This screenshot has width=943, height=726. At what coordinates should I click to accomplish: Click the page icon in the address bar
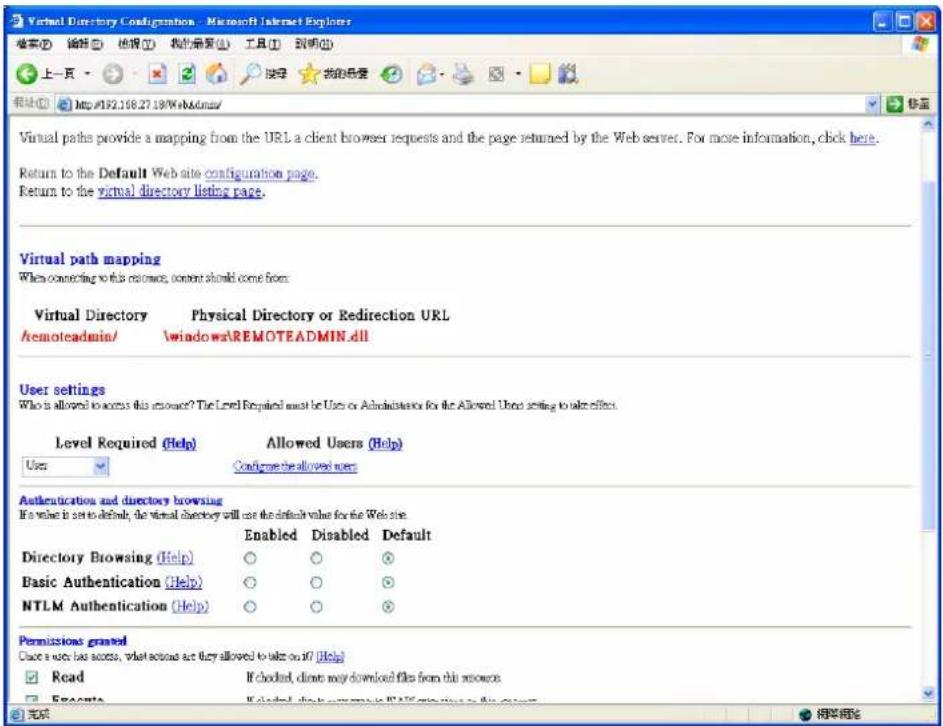coord(64,105)
